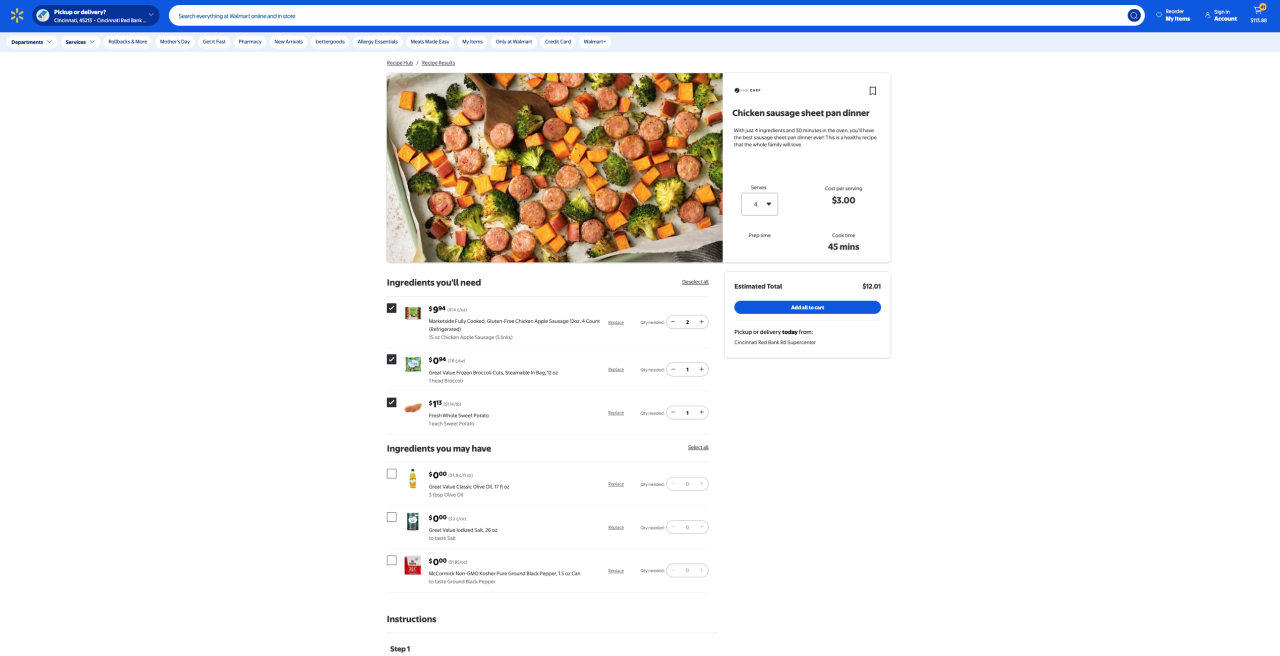This screenshot has width=1280, height=656.
Task: Click the Walmart spark logo
Action: click(x=17, y=15)
